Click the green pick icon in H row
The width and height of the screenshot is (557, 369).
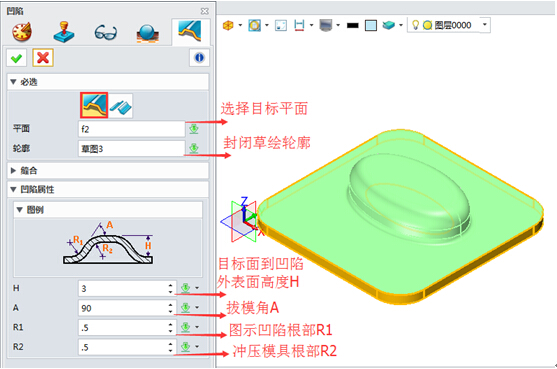185,288
